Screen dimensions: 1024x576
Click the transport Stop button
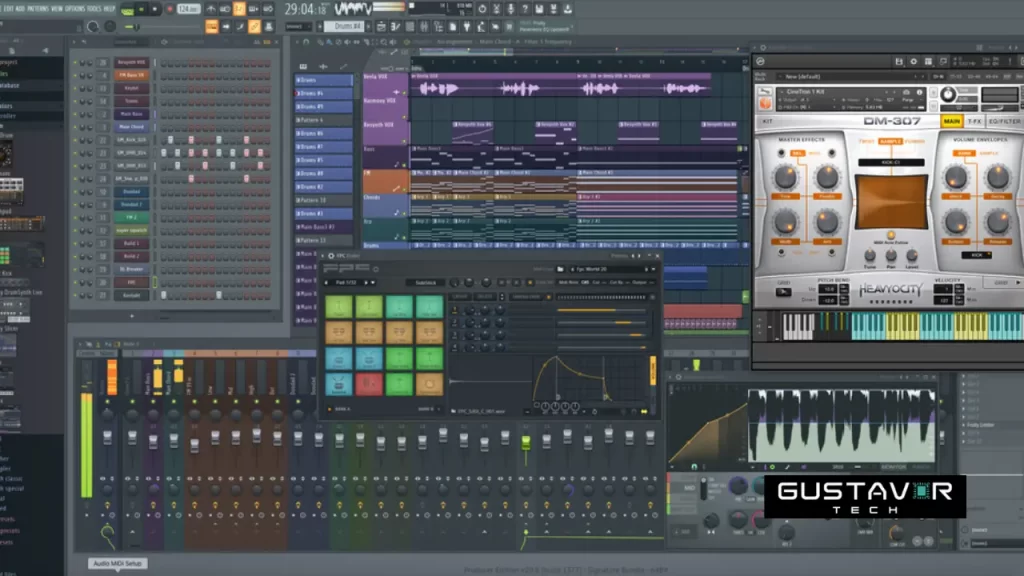155,9
